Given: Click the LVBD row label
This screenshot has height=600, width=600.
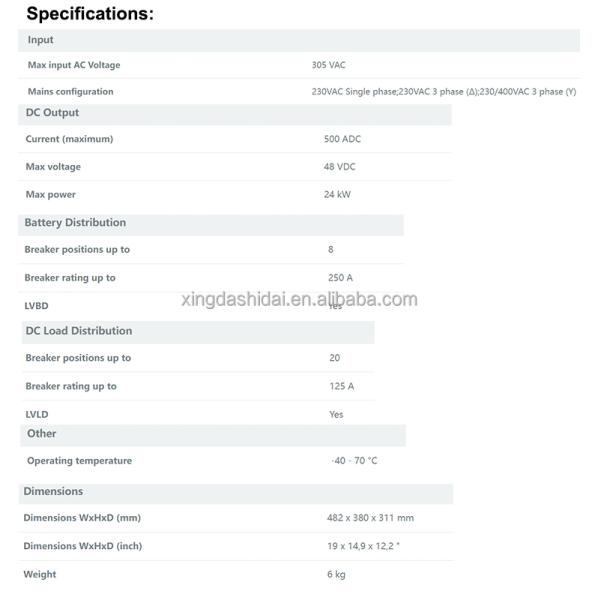Looking at the screenshot, I should point(36,305).
